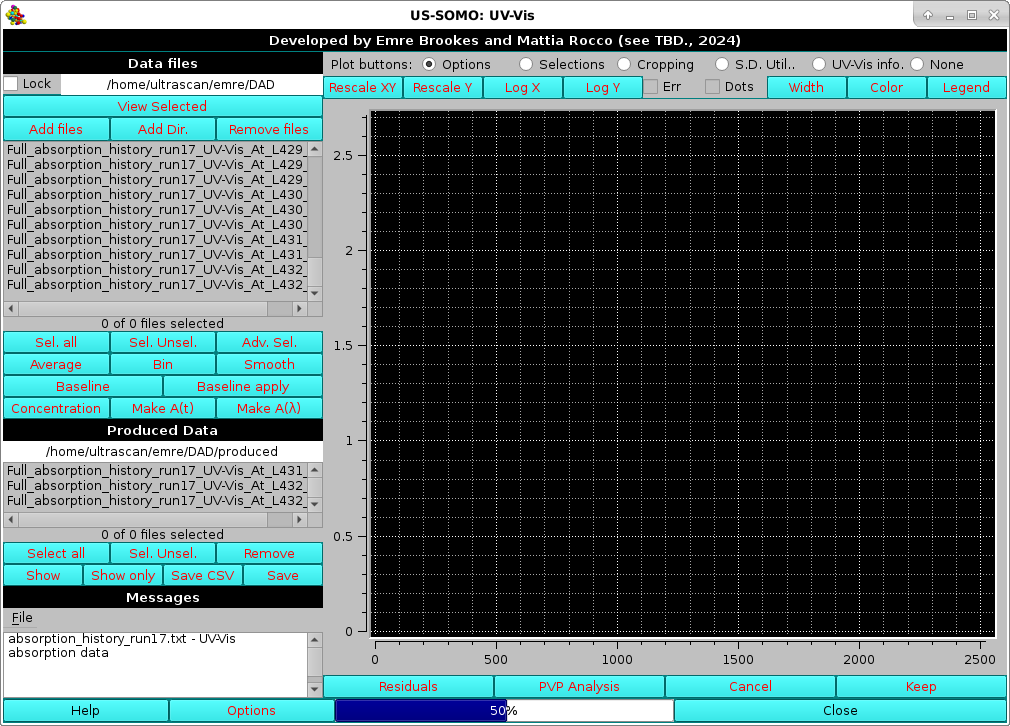Open the plot Color settings
Screen dimensions: 1010x726
click(x=885, y=87)
